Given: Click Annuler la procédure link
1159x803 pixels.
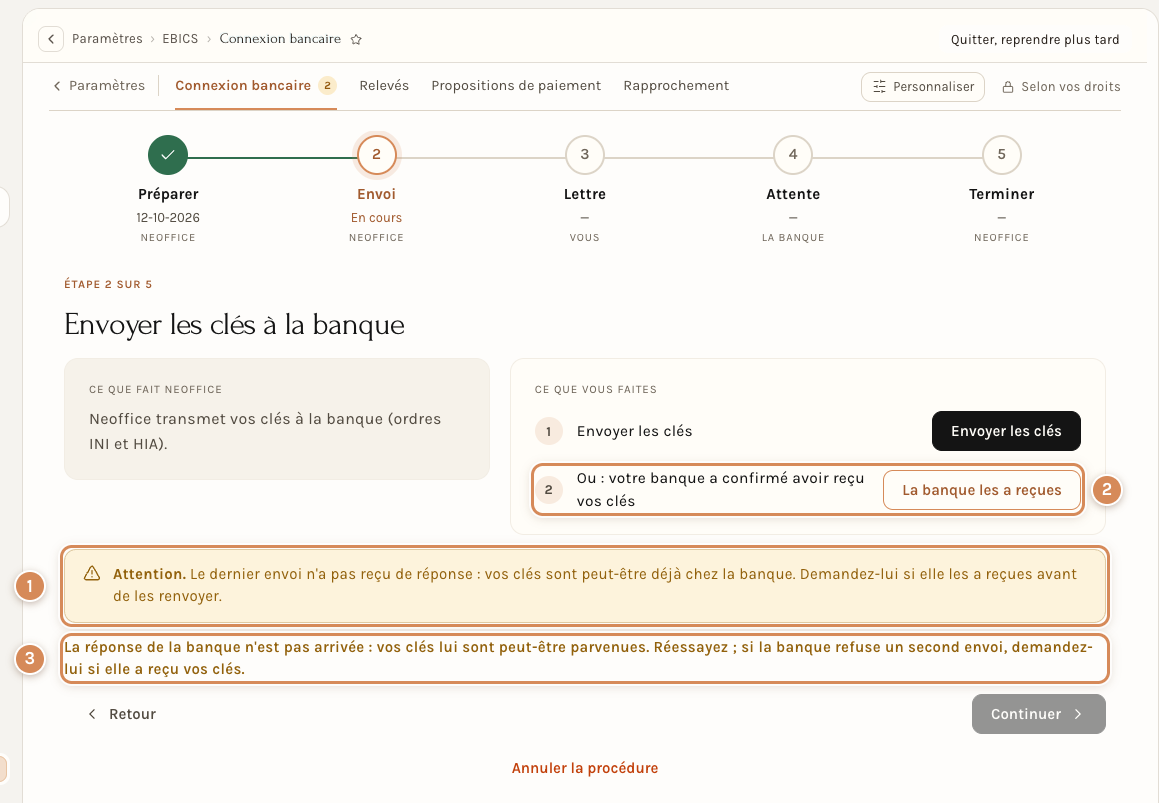Looking at the screenshot, I should [585, 768].
